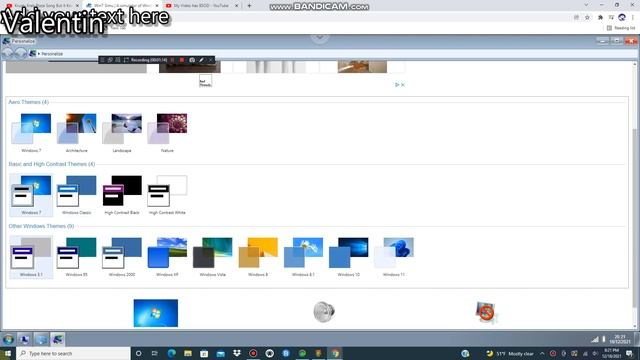
Task: Expand the round chevron above Personalize window
Action: tap(320, 37)
